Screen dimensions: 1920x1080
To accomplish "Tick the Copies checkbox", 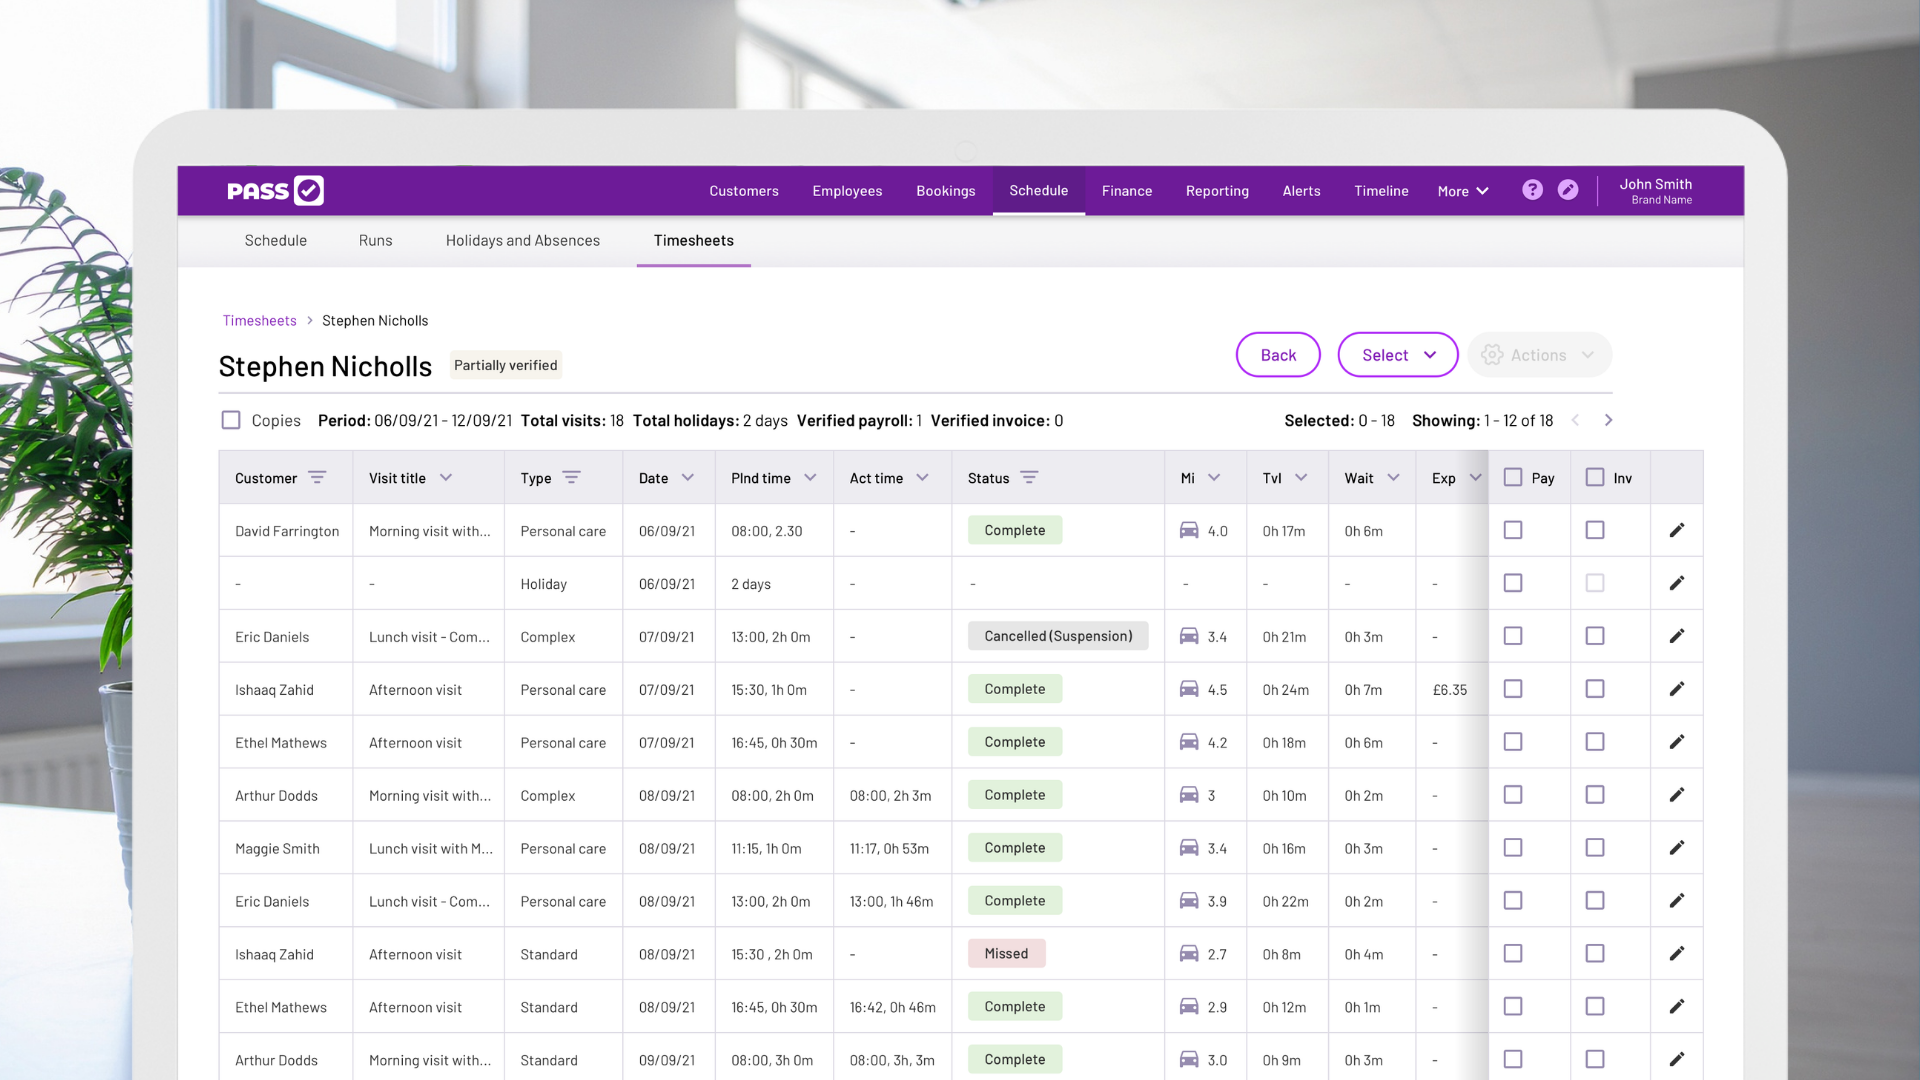I will 231,421.
